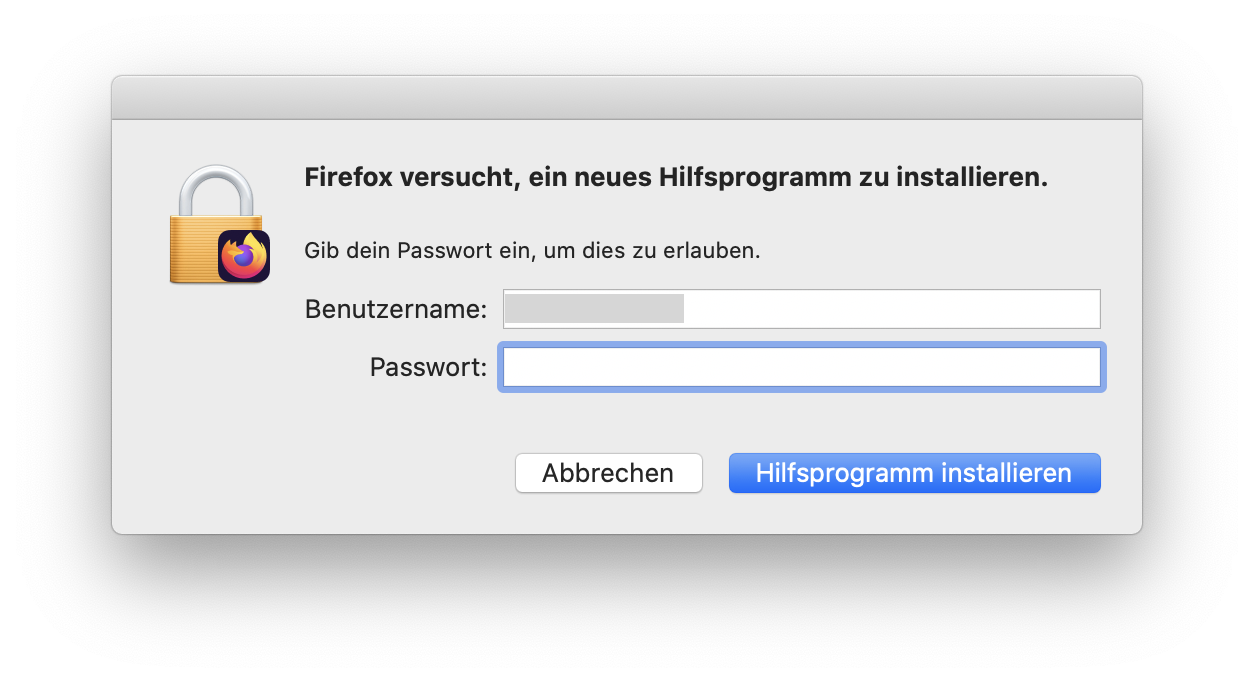The height and width of the screenshot is (682, 1254).
Task: Click the Firefox logo badge on padlock
Action: pos(244,256)
